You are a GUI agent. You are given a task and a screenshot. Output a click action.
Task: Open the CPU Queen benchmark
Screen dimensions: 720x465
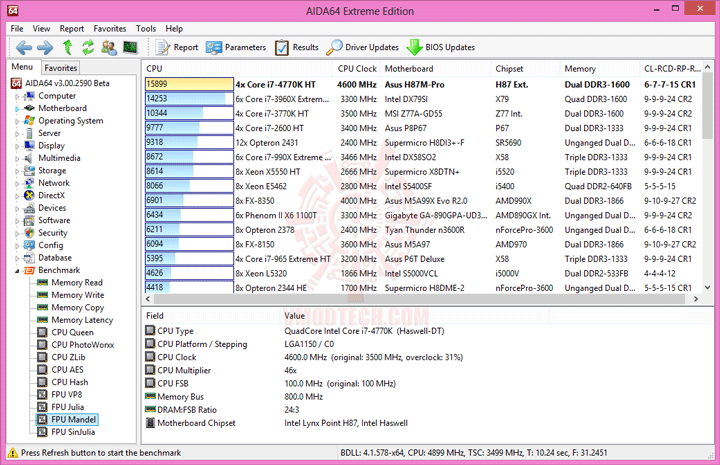(72, 332)
